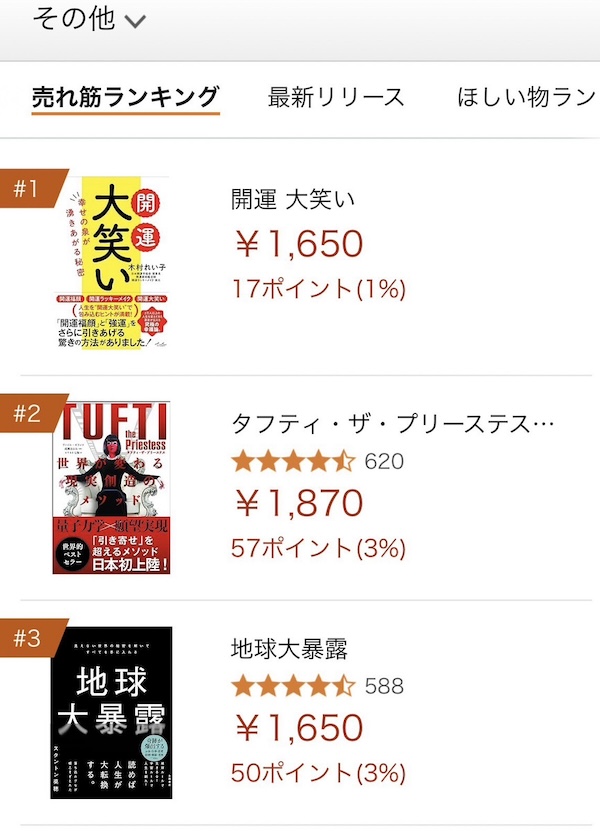Click the #1 rank badge

[x=27, y=188]
